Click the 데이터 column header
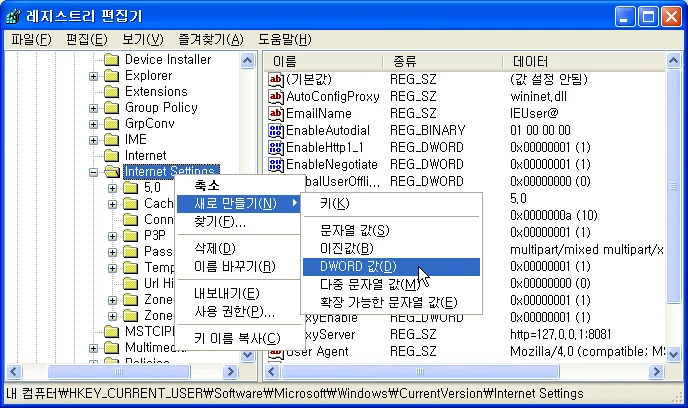Screen dimensions: 688x408 click(x=584, y=61)
